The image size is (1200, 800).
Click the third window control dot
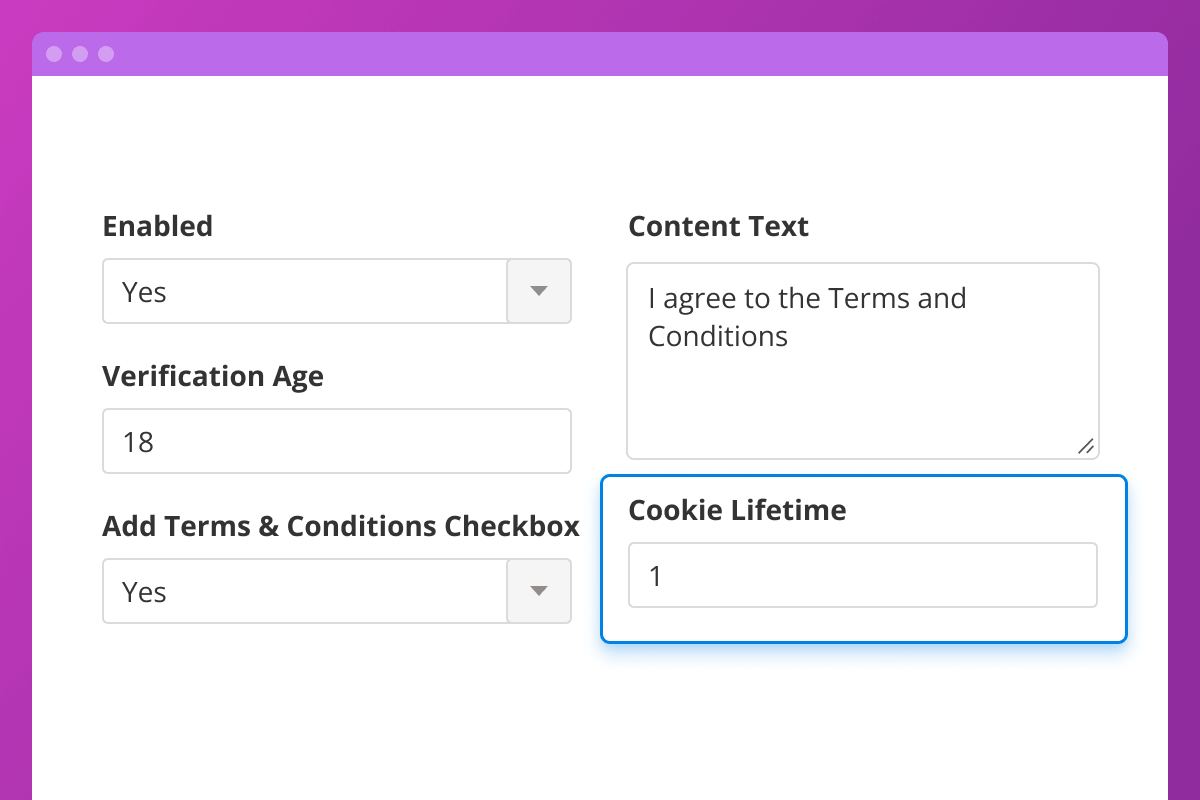click(x=106, y=54)
